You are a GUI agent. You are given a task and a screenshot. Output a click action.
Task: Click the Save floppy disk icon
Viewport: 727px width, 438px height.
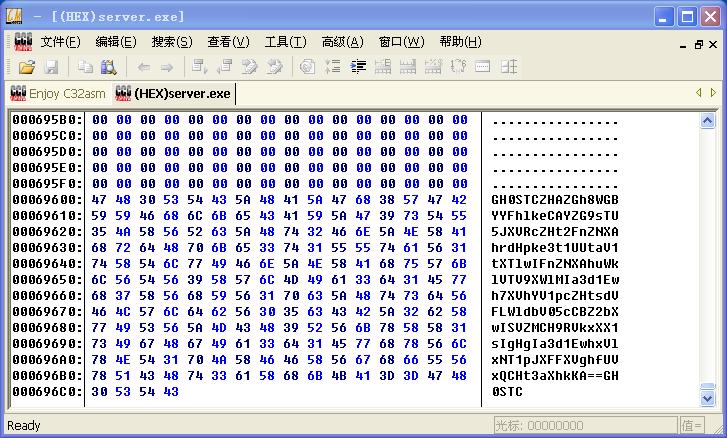point(51,67)
